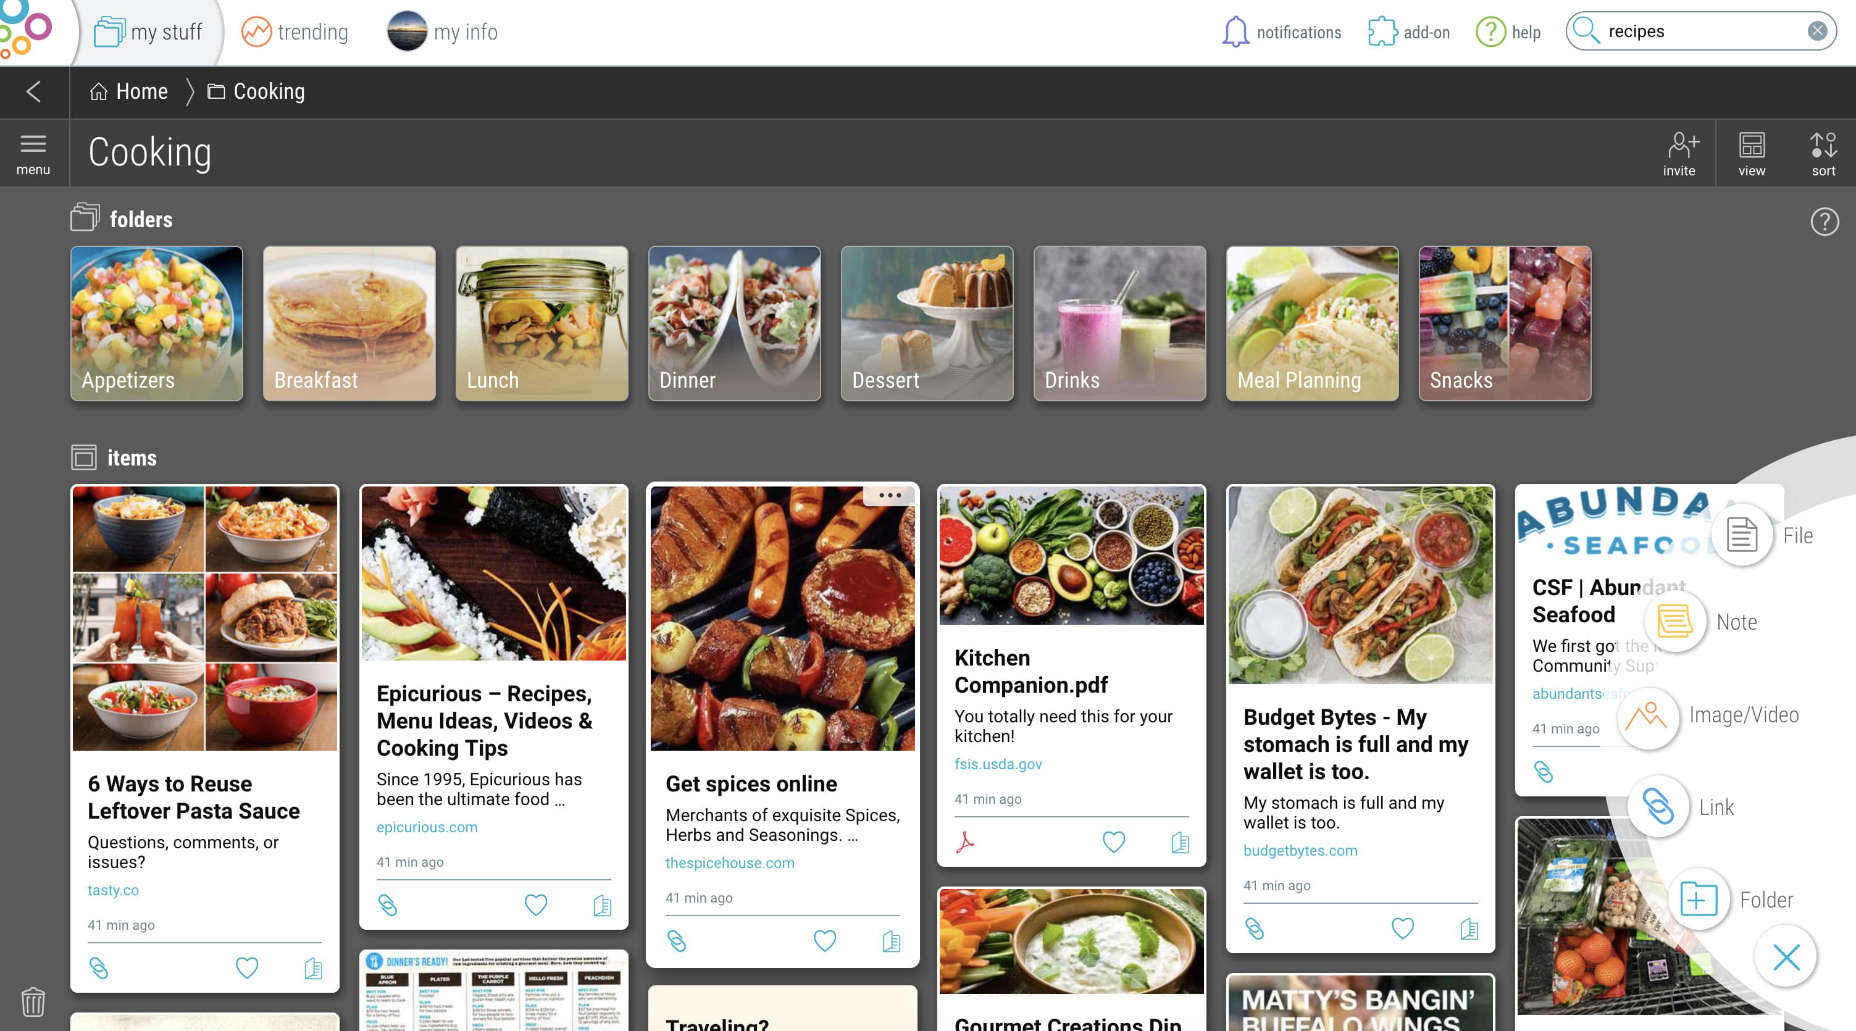Open the link icon on the Budget Bytes card
The width and height of the screenshot is (1856, 1031).
point(1254,929)
